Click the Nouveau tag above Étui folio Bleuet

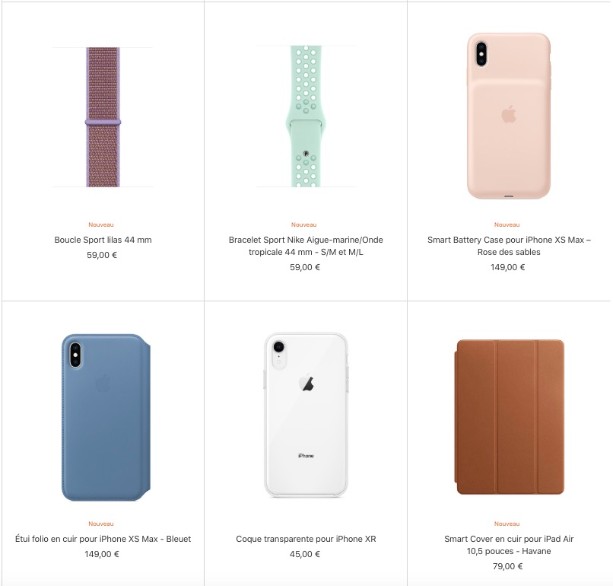pos(101,524)
